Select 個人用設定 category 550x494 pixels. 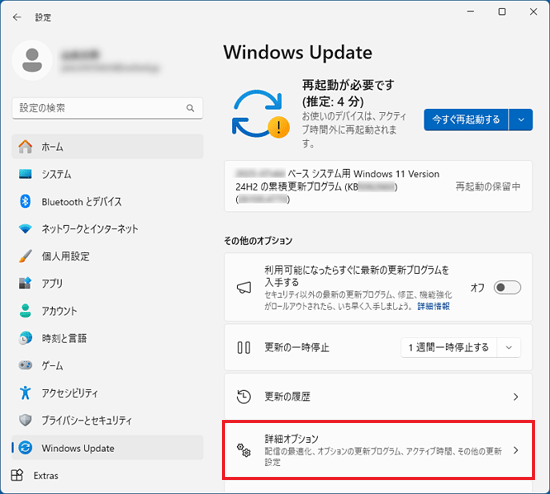click(108, 256)
